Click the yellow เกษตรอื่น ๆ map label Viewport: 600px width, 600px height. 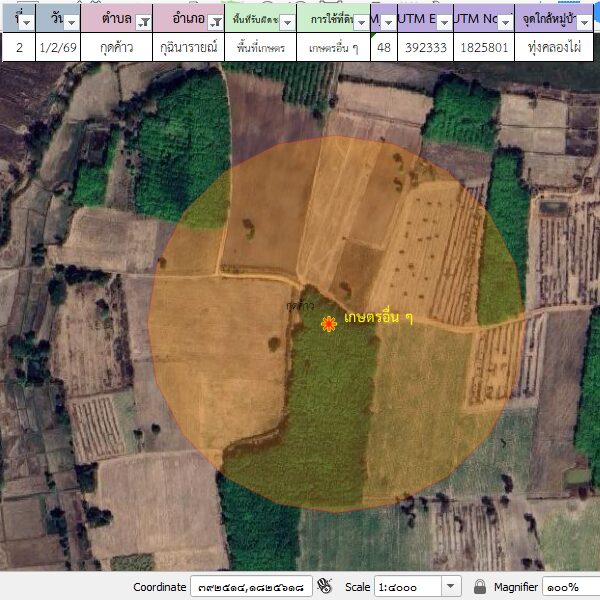click(x=378, y=318)
